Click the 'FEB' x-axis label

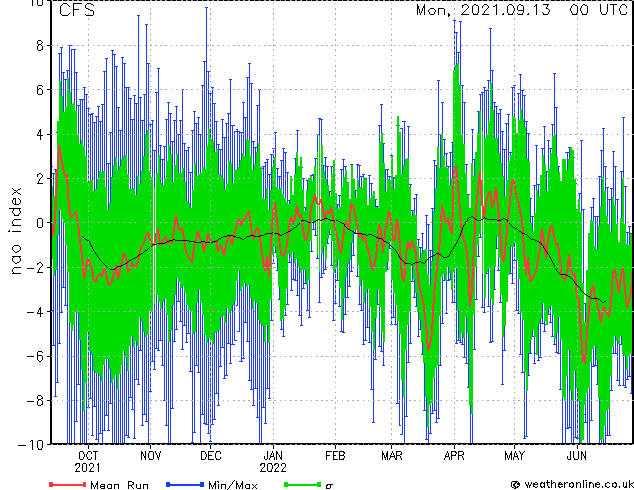coord(335,456)
